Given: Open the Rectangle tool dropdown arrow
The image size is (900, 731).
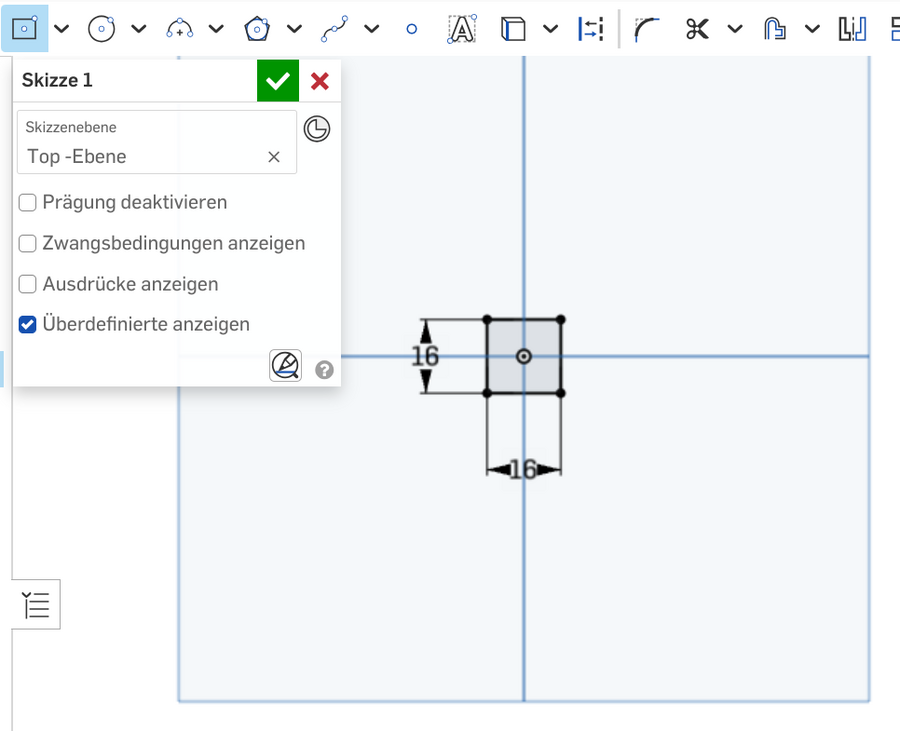Looking at the screenshot, I should [x=60, y=28].
